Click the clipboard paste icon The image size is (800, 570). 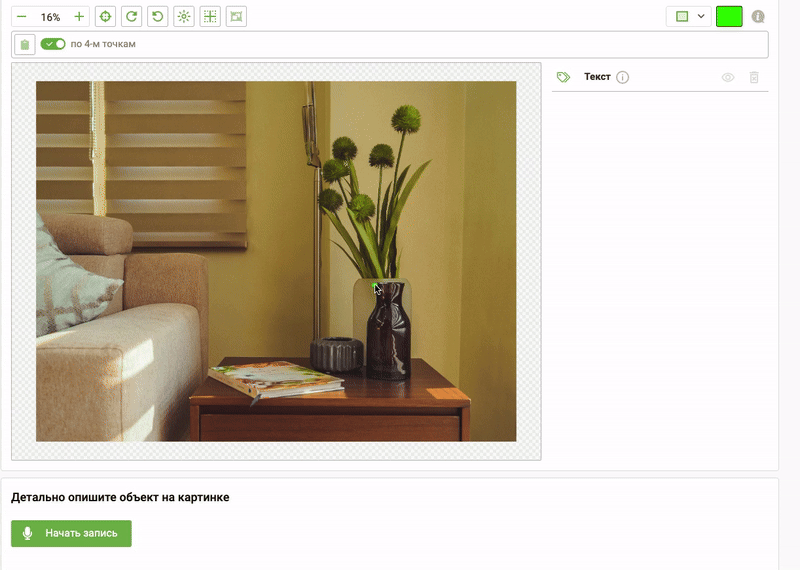pos(24,44)
